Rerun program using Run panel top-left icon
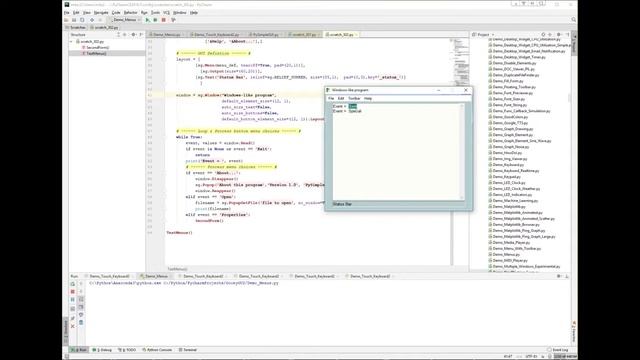The width and height of the screenshot is (640, 360). click(x=73, y=284)
